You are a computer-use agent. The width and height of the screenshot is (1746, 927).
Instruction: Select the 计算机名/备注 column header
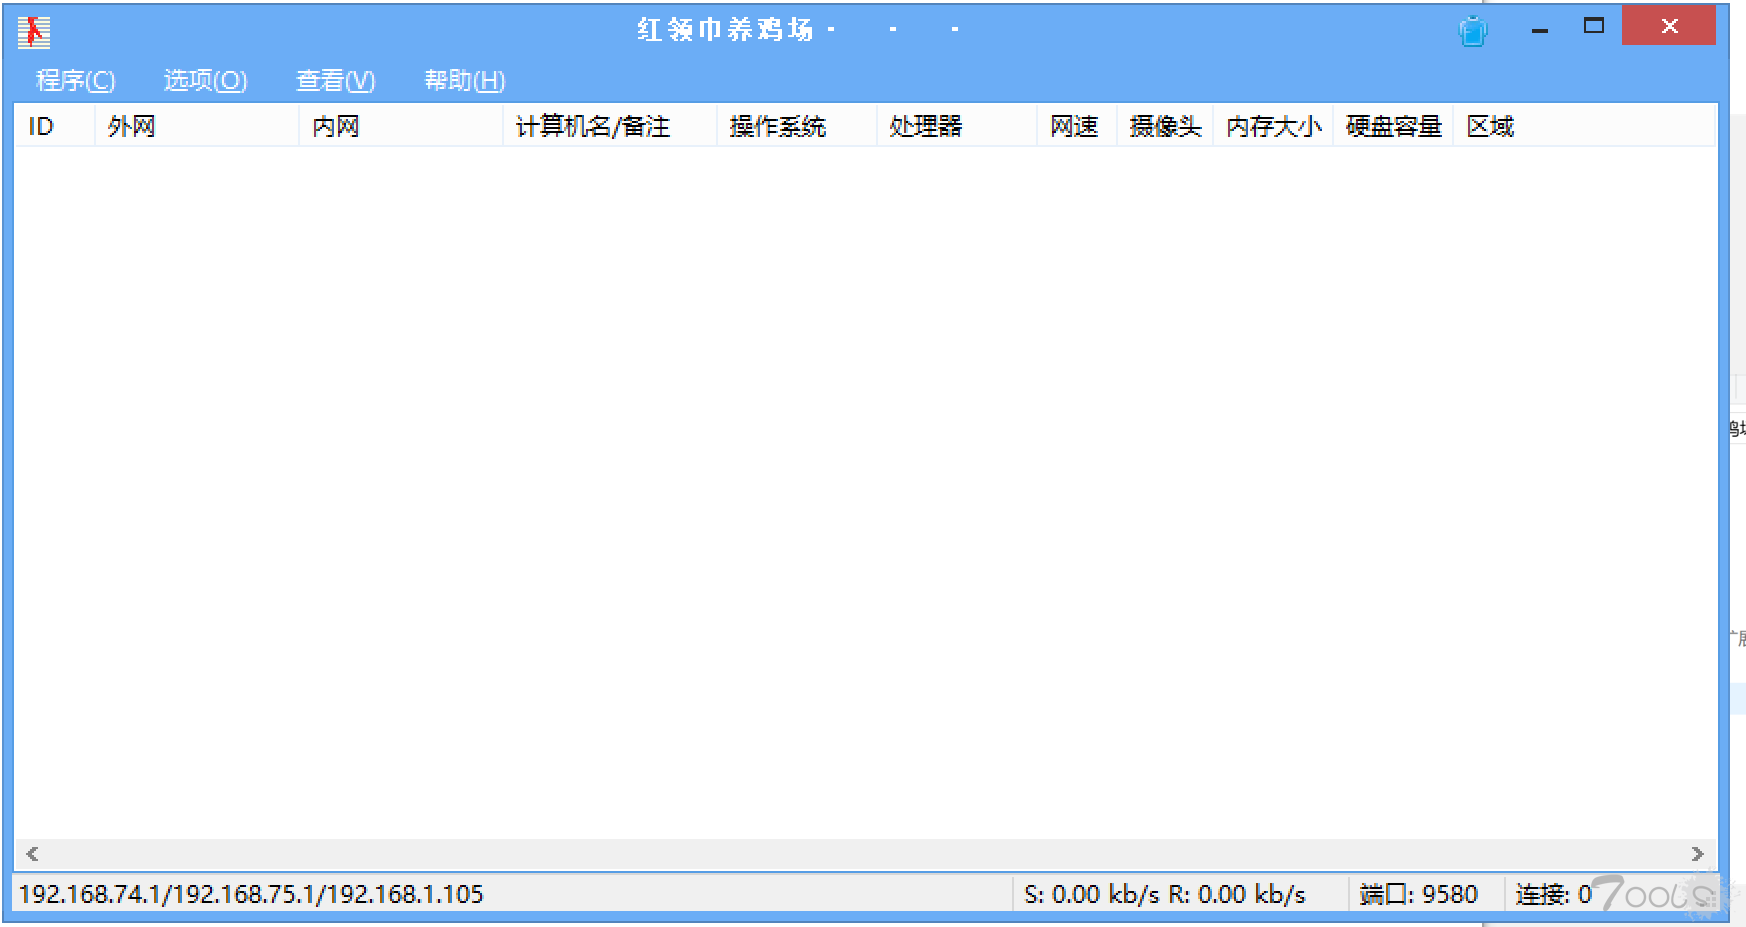[609, 127]
